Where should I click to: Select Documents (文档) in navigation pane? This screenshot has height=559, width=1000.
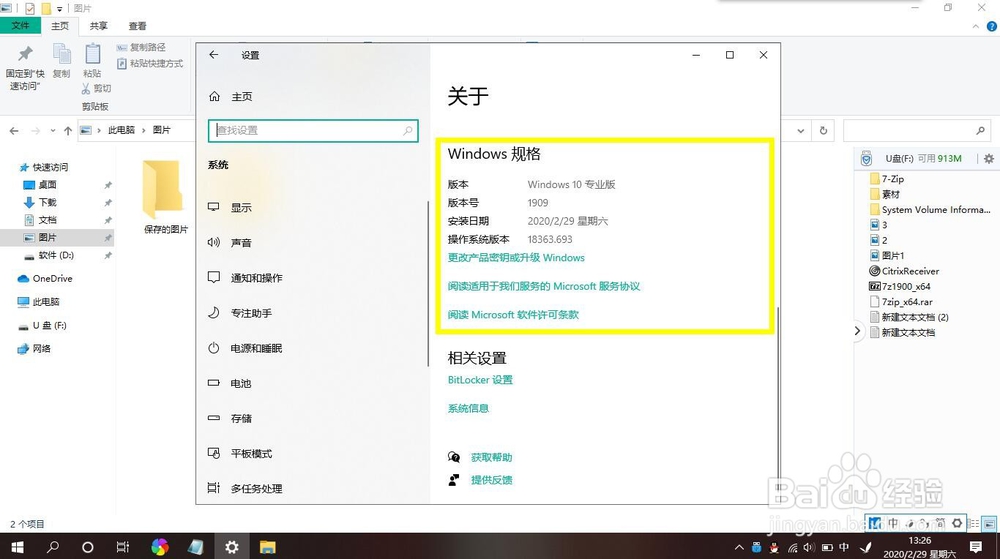47,220
